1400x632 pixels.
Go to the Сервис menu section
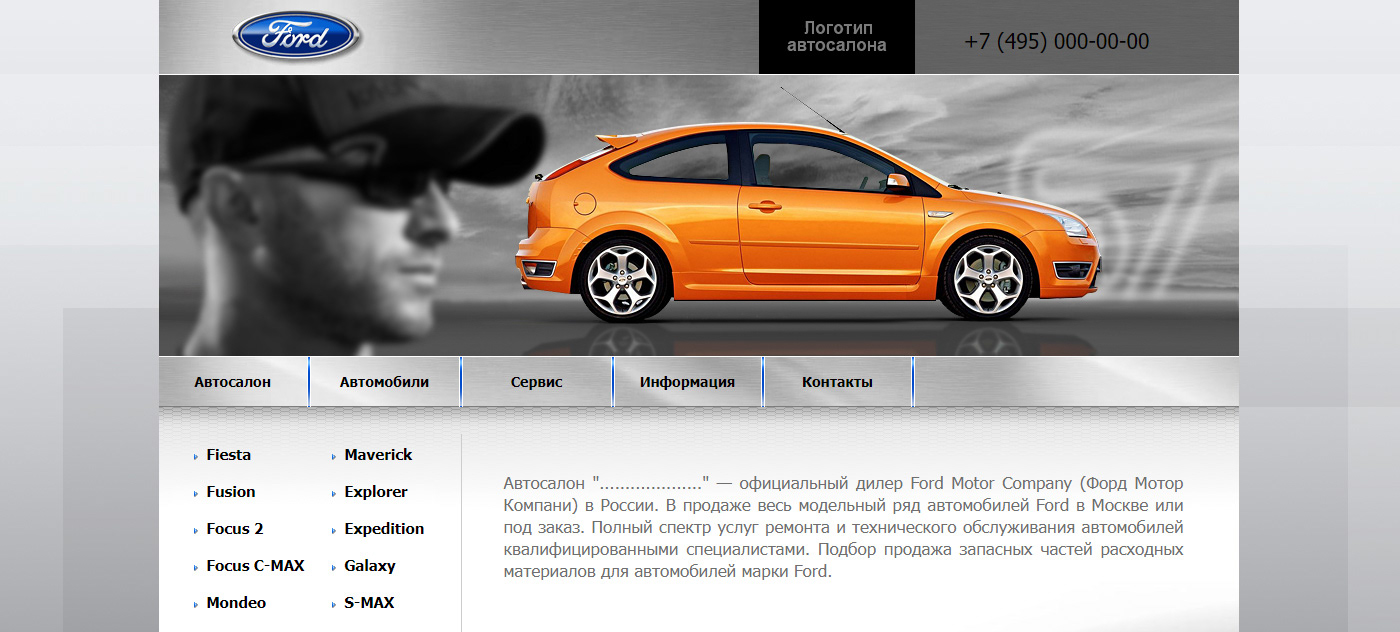click(x=536, y=382)
